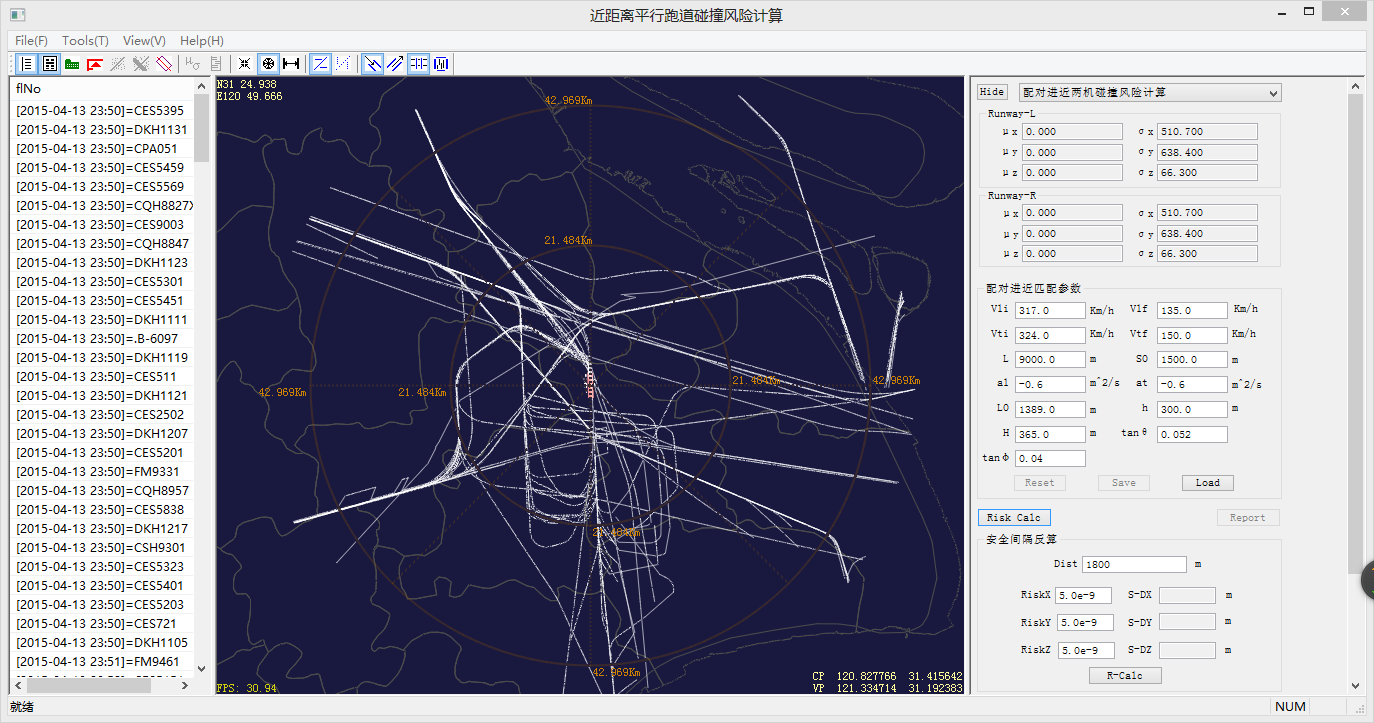Image resolution: width=1374 pixels, height=723 pixels.
Task: Click the grid table view toolbar icon
Action: point(49,64)
